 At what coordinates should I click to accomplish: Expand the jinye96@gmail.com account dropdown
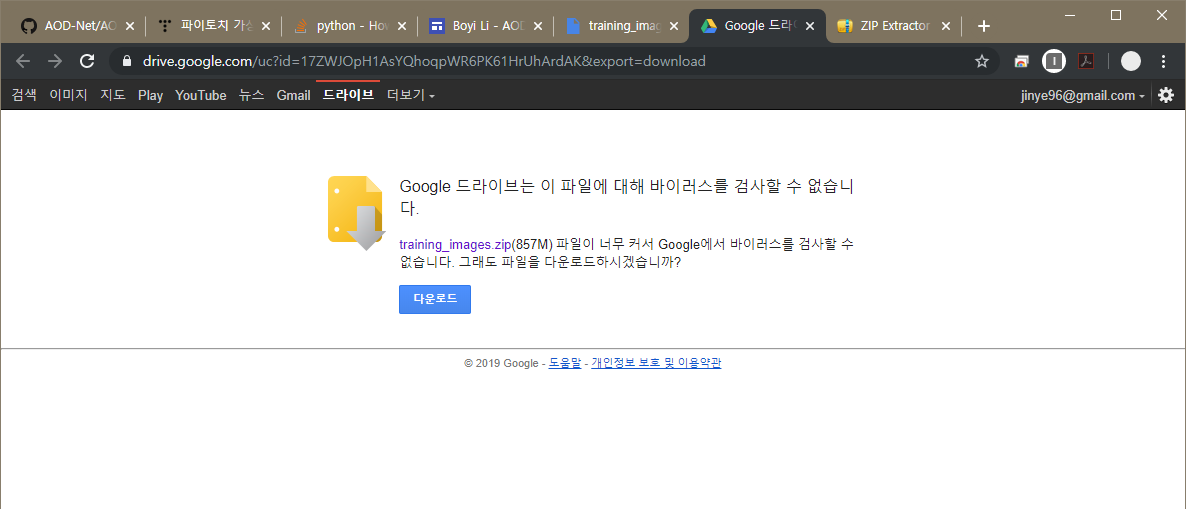[x=1082, y=95]
